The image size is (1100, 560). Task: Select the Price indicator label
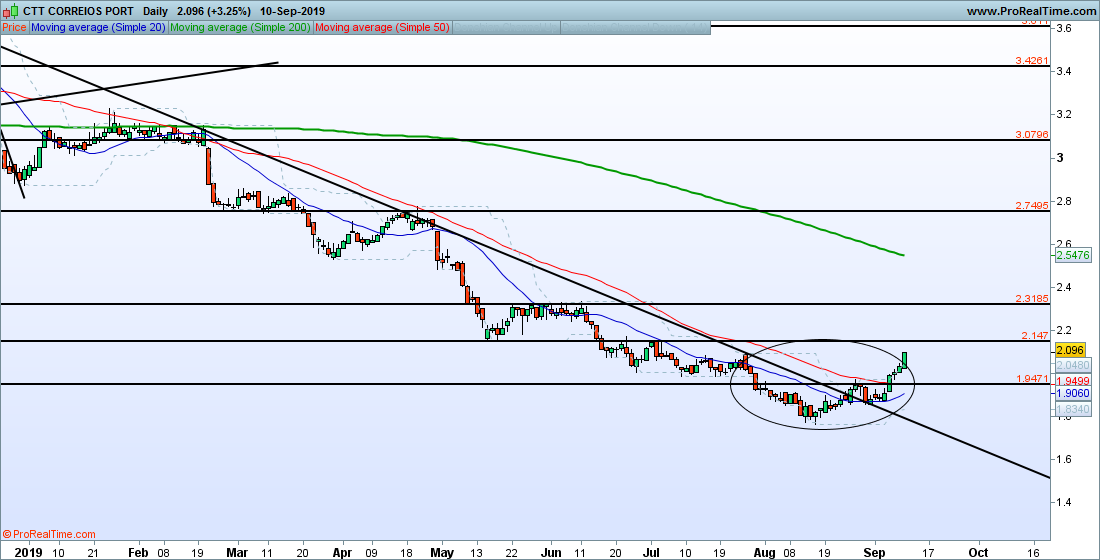point(15,27)
